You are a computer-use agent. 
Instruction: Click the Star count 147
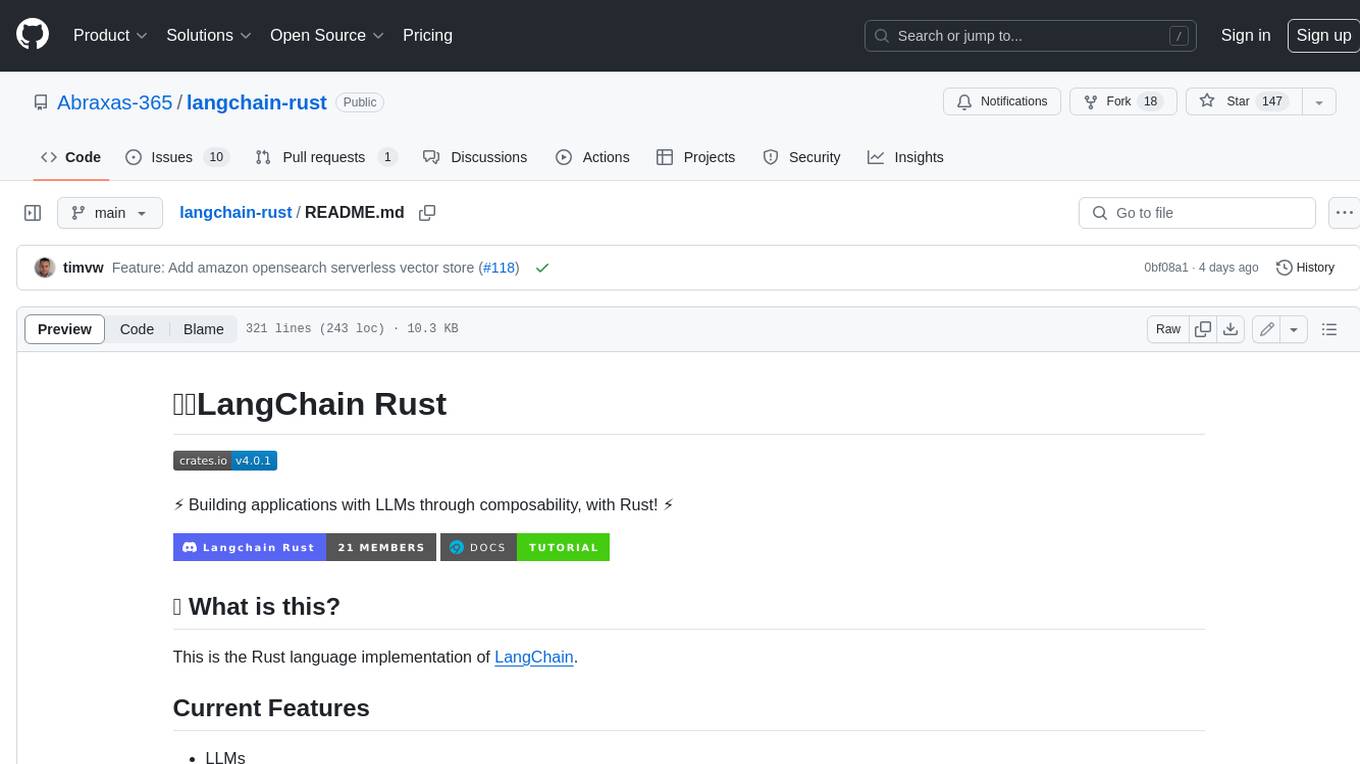point(1272,101)
